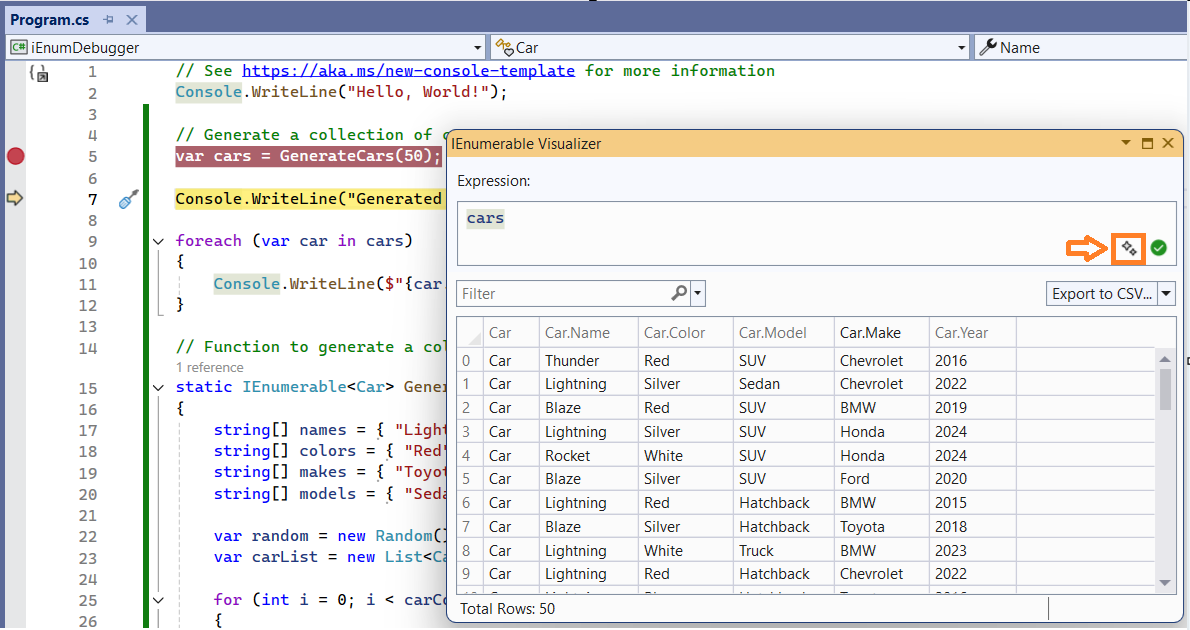
Task: Click the Copilot sparkle icon in Expression box
Action: [1129, 248]
